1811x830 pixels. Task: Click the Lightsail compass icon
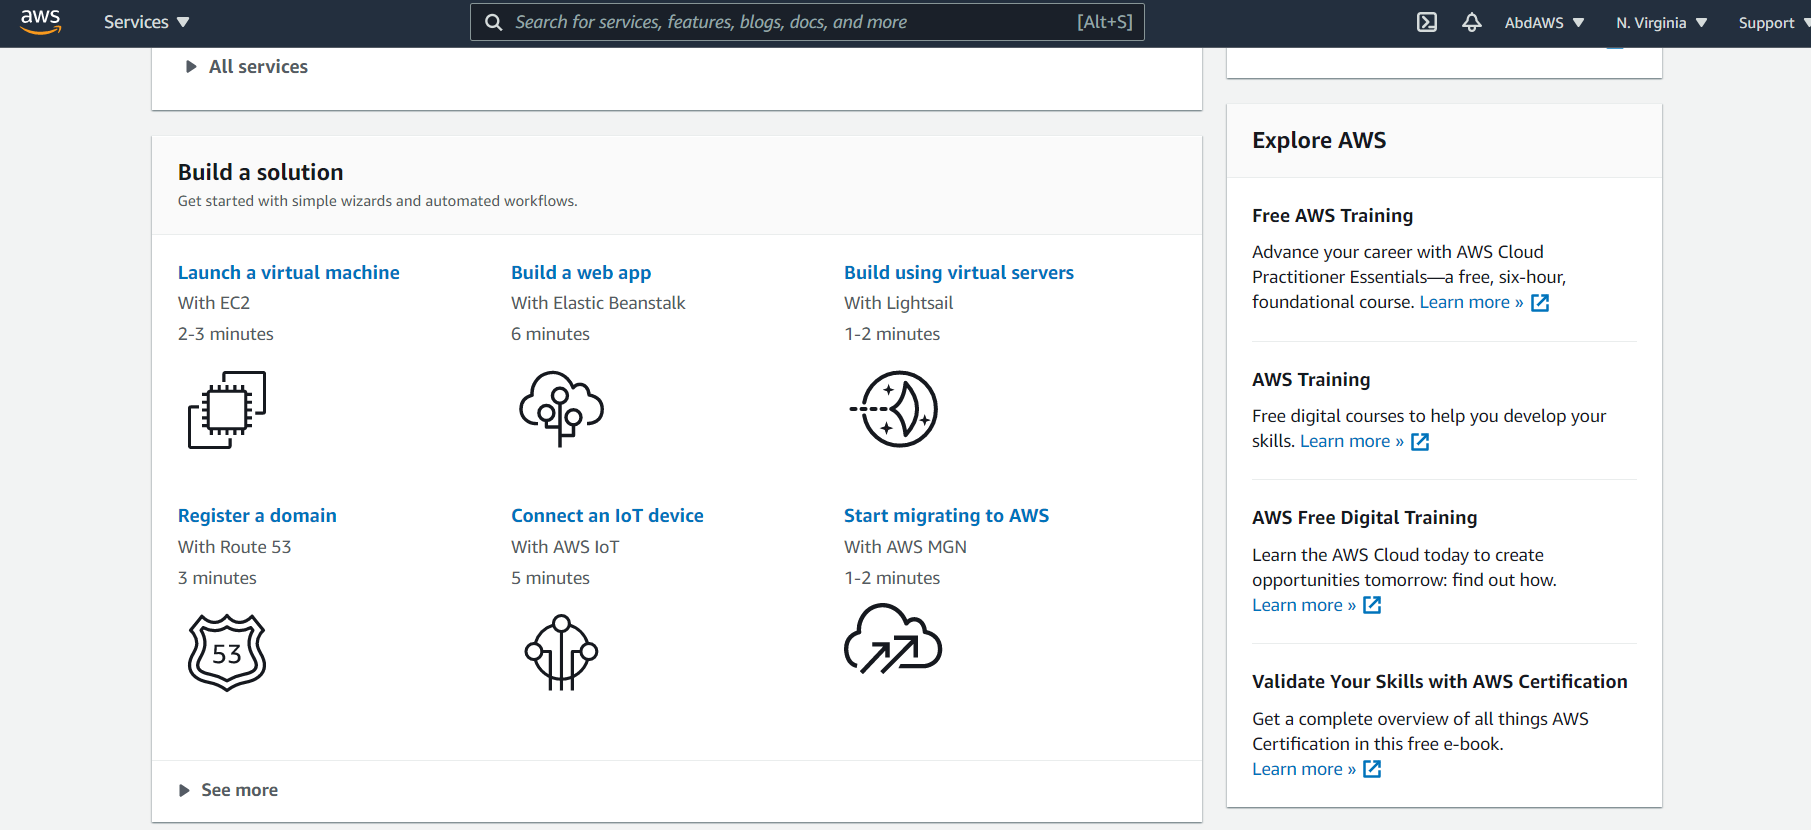point(894,409)
